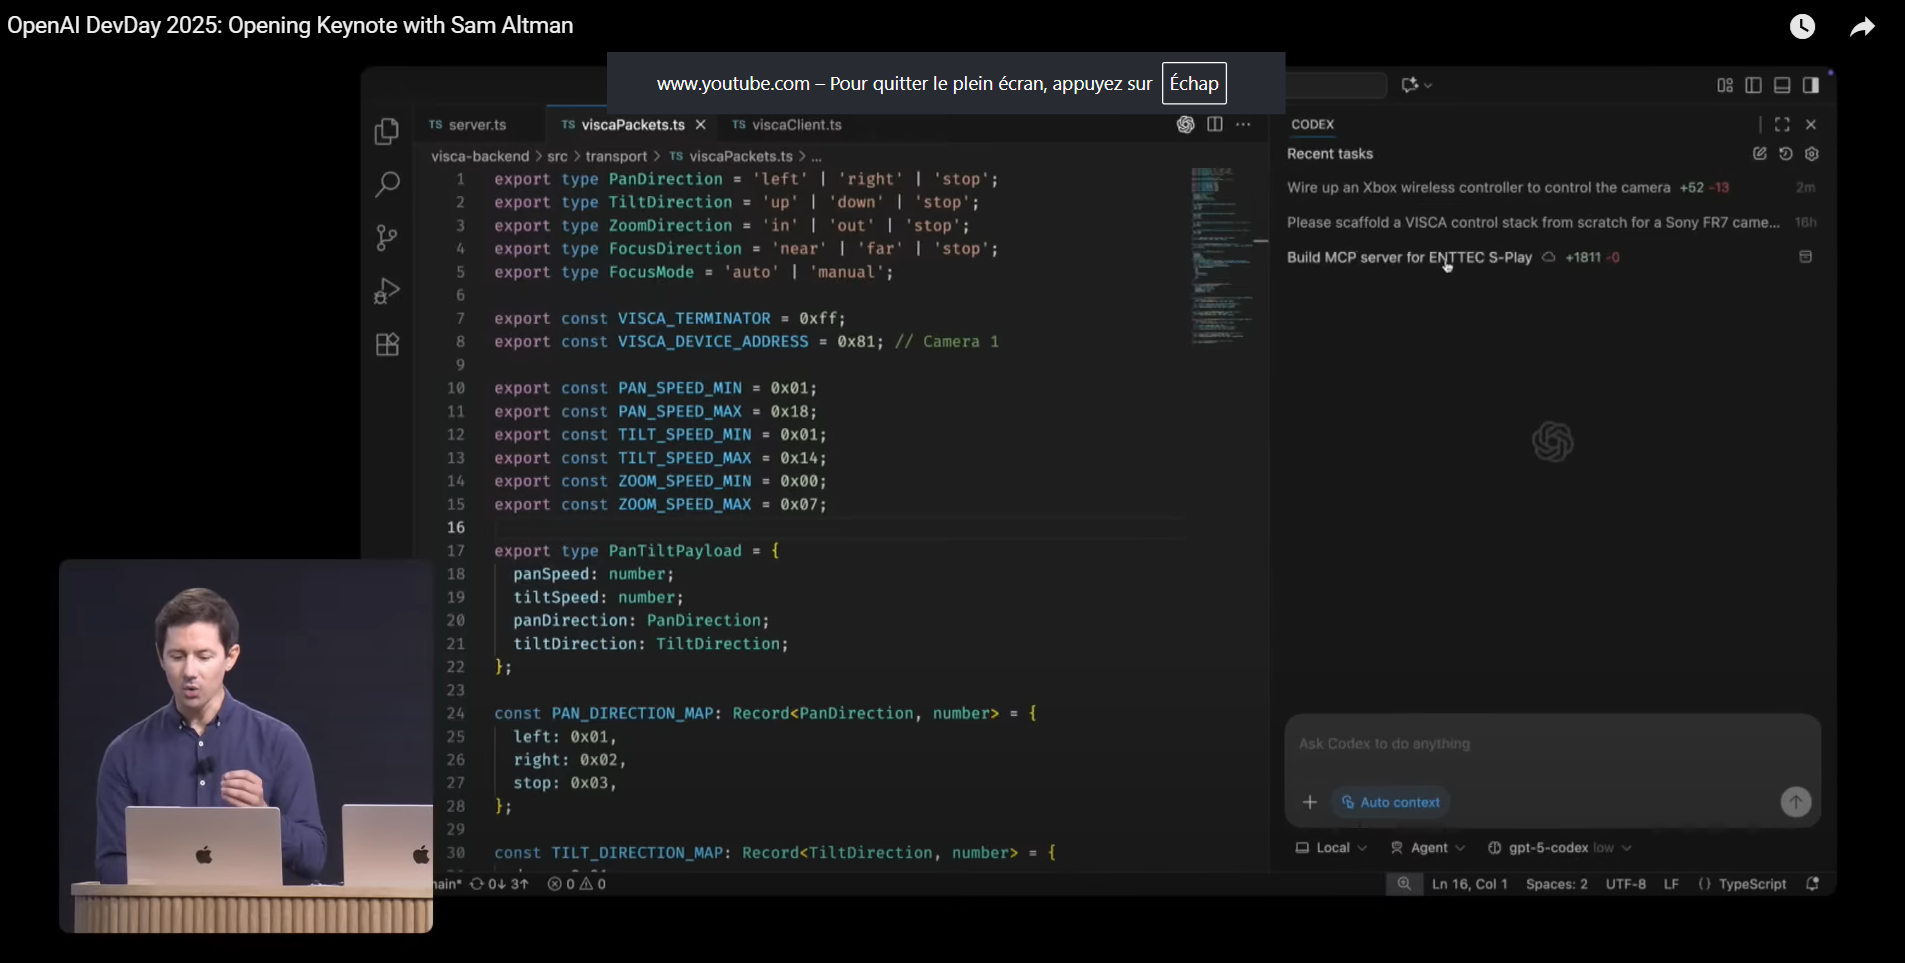Open the Xbox wireless controller task
The width and height of the screenshot is (1905, 963).
(x=1478, y=188)
